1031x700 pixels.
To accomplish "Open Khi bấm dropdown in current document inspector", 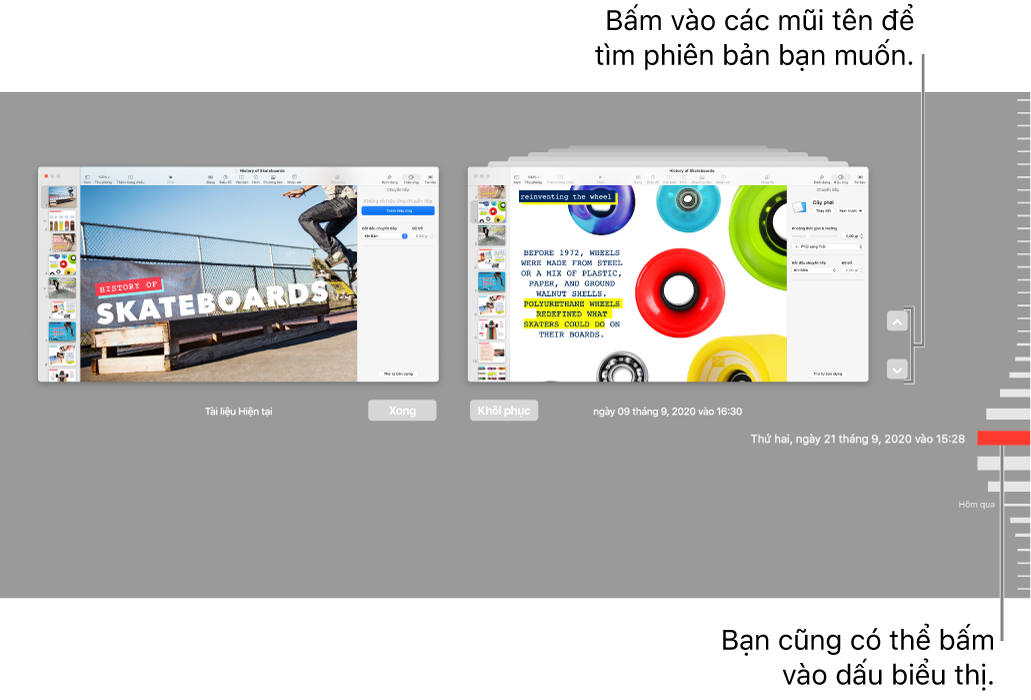I will [x=385, y=235].
